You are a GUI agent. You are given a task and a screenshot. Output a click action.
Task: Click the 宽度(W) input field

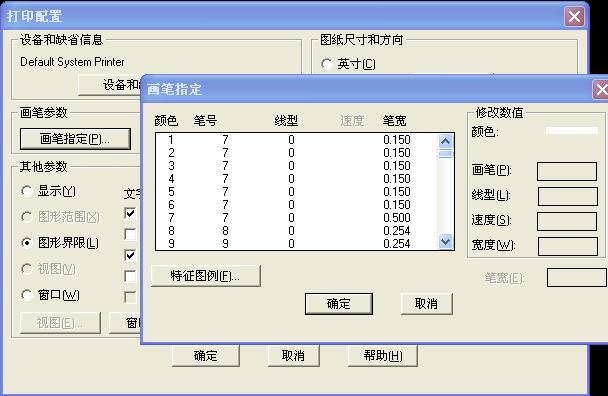point(568,247)
